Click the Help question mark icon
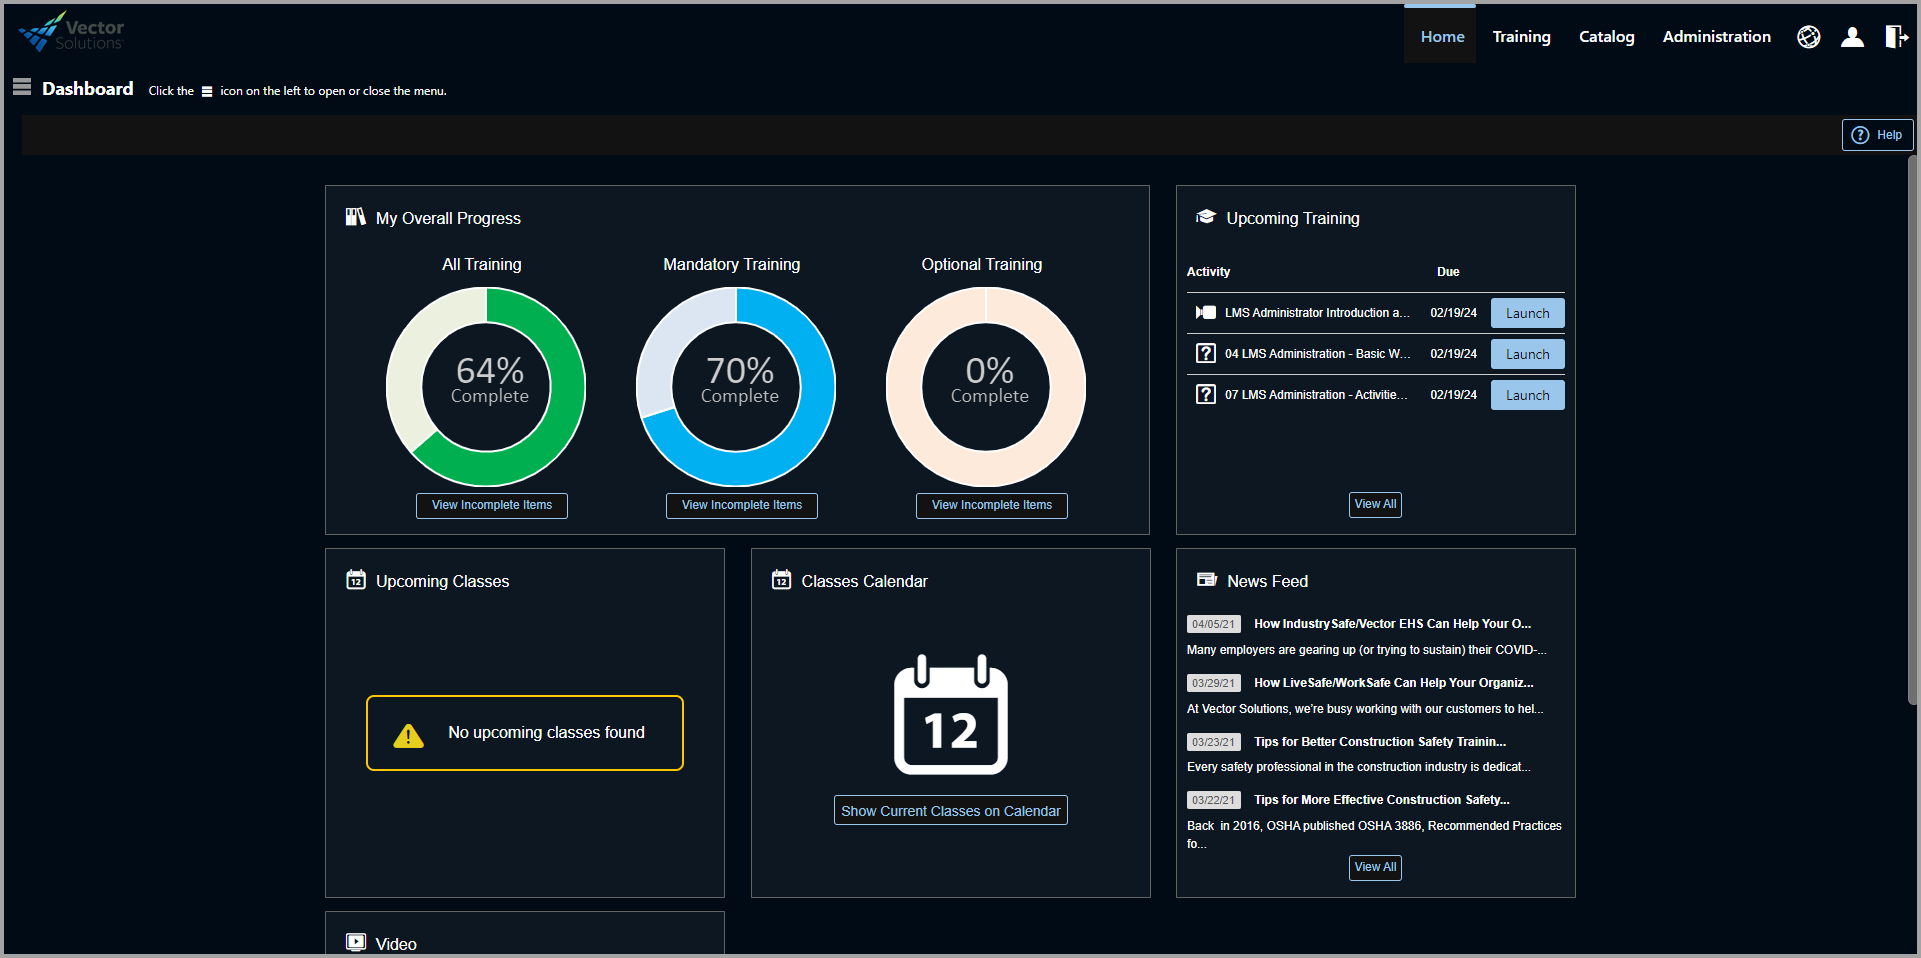 click(x=1860, y=134)
